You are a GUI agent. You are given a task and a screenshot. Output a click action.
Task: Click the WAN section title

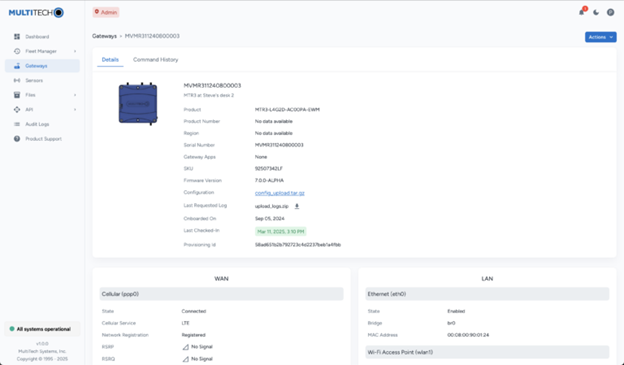[x=221, y=279]
